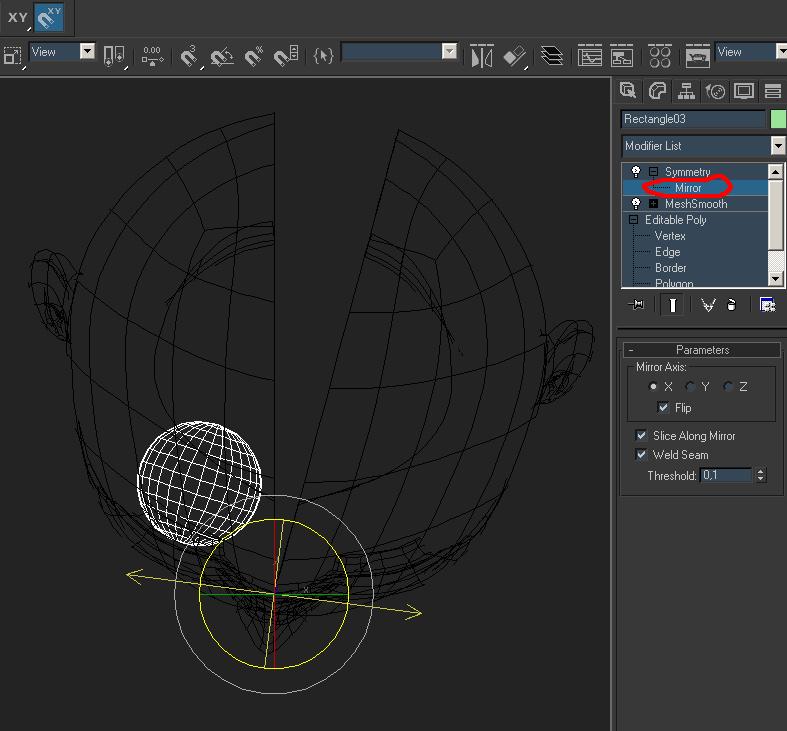Select the Y mirror axis radio button
The width and height of the screenshot is (787, 731).
coord(691,387)
